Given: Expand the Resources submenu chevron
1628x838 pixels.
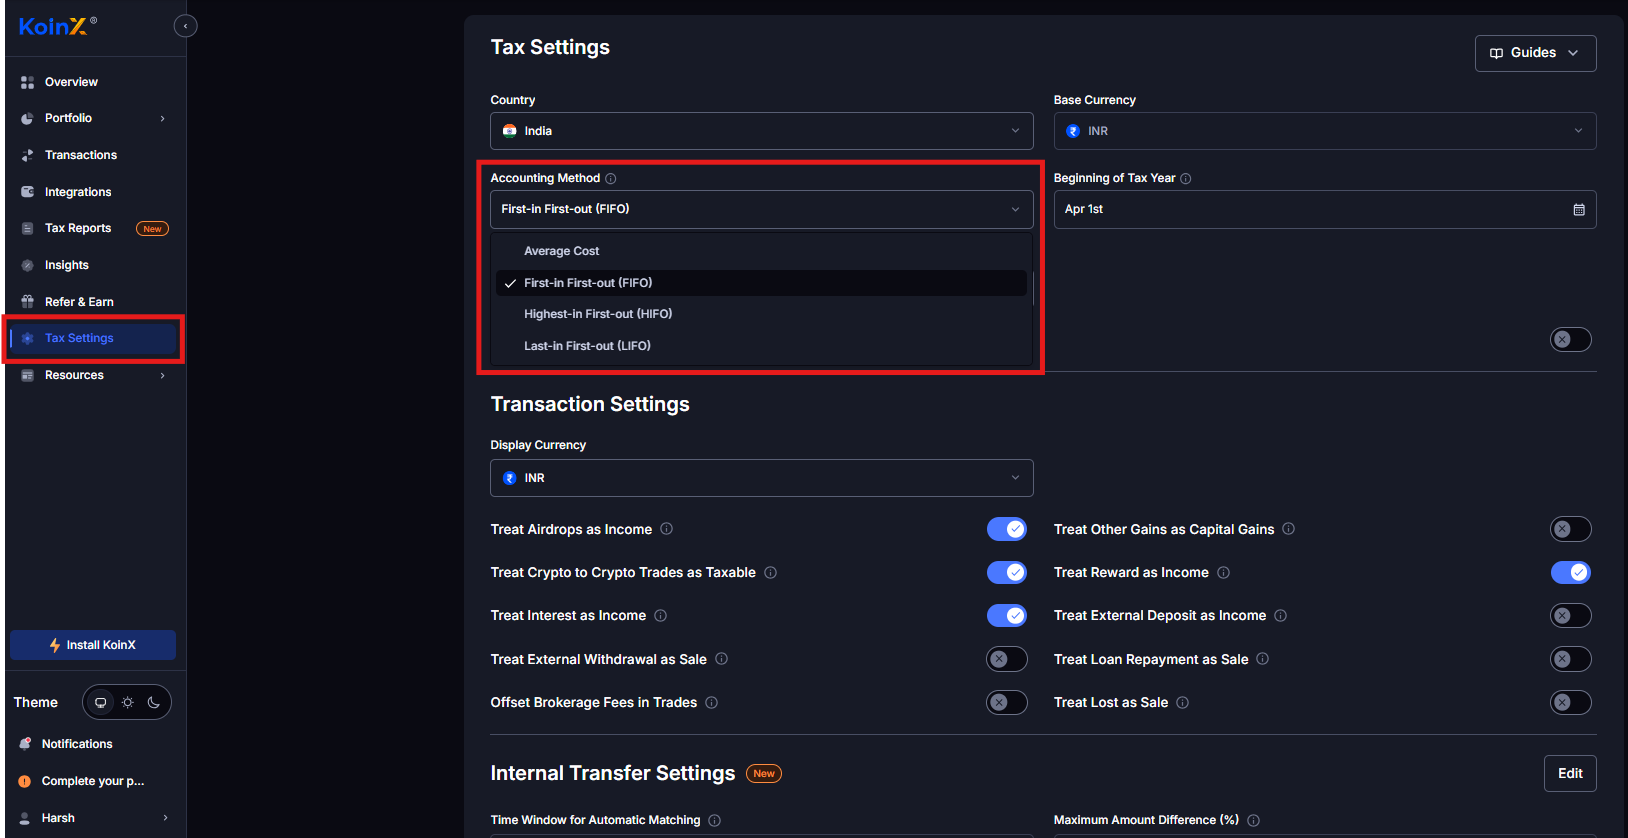Looking at the screenshot, I should pyautogui.click(x=163, y=376).
